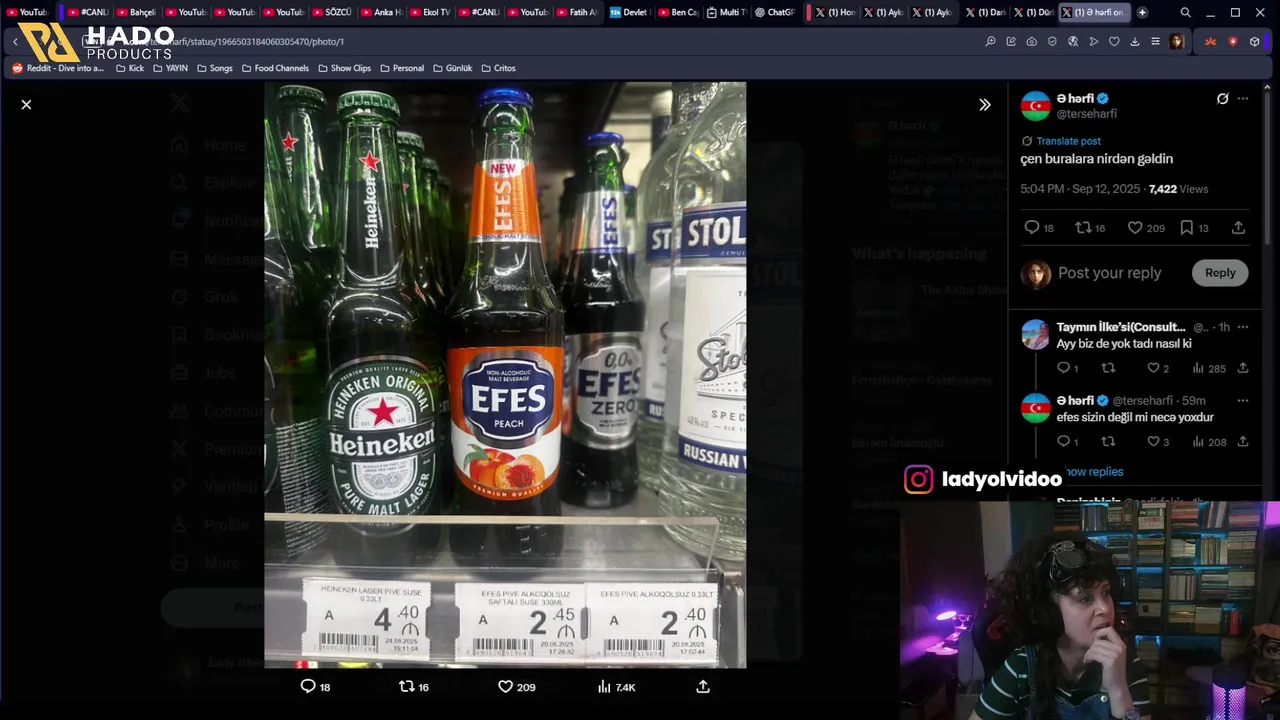Click the @terseharfi handle under the name
Screen dimensions: 1280x720
1086,114
